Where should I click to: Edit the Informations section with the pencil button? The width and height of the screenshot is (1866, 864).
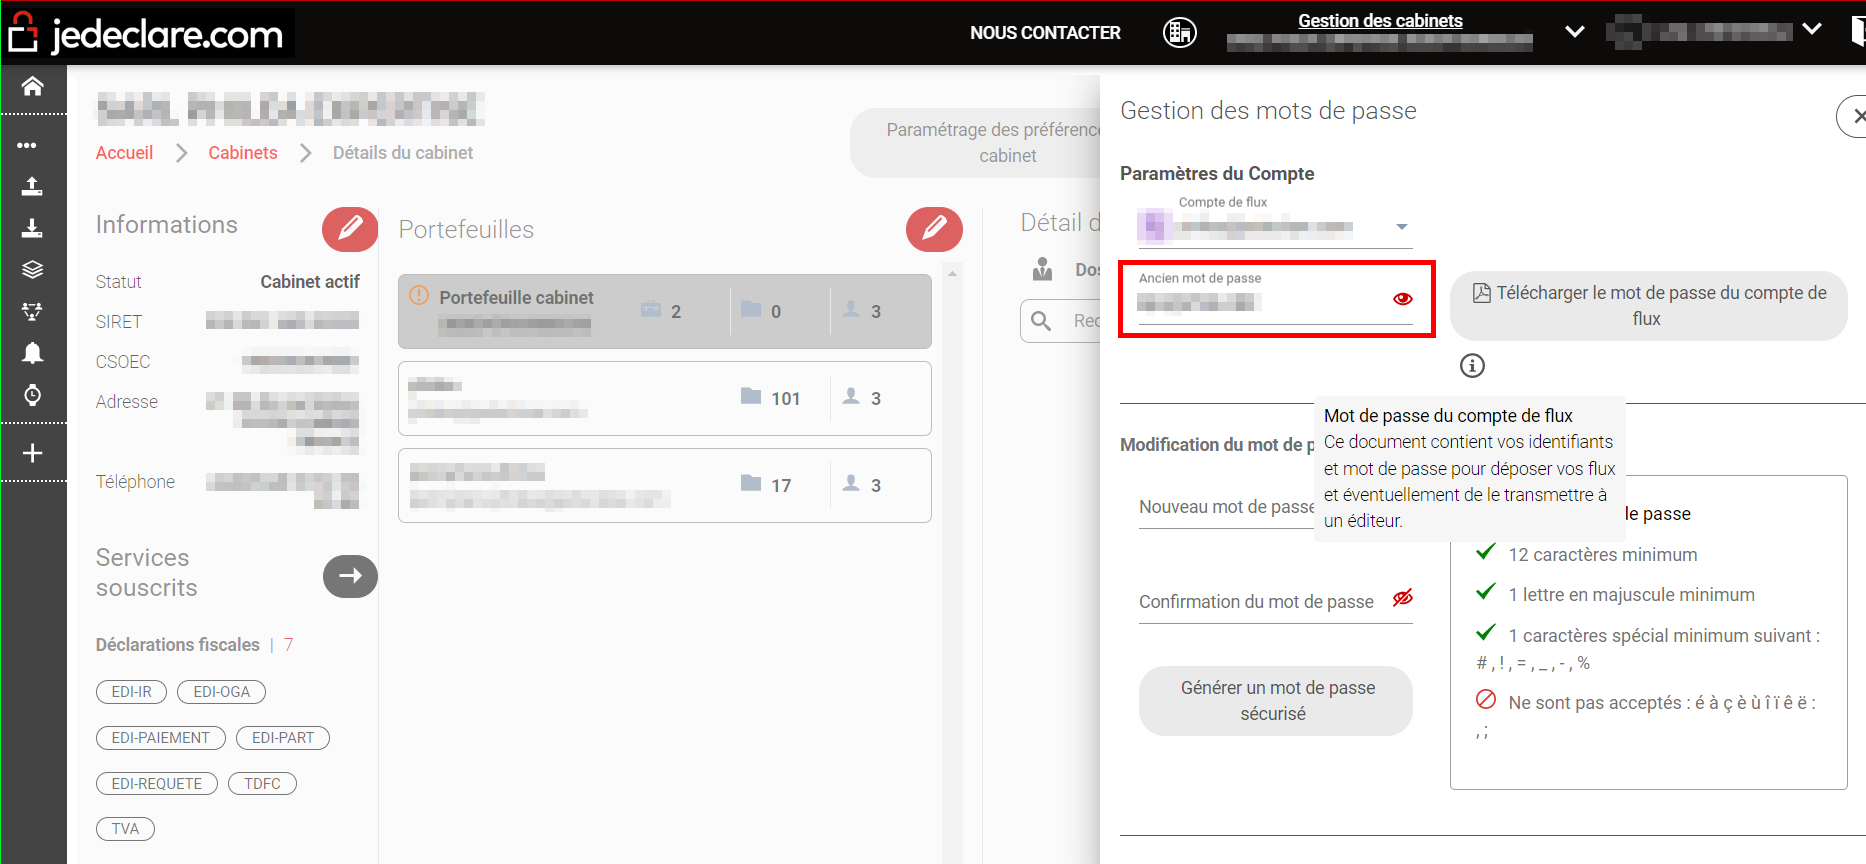click(x=350, y=229)
